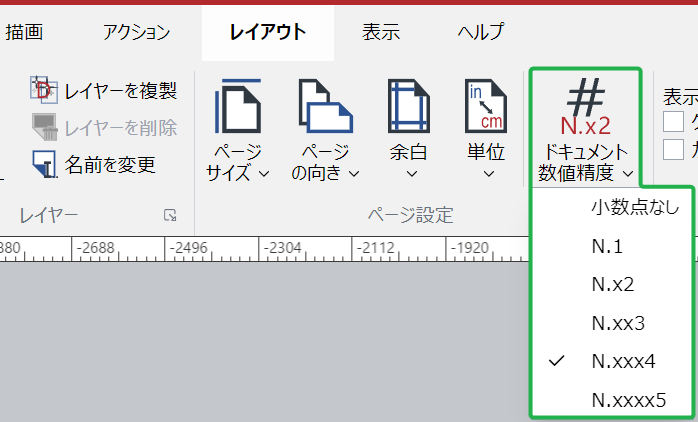Click the ruler at -1920 mark
This screenshot has width=698, height=422.
click(469, 248)
